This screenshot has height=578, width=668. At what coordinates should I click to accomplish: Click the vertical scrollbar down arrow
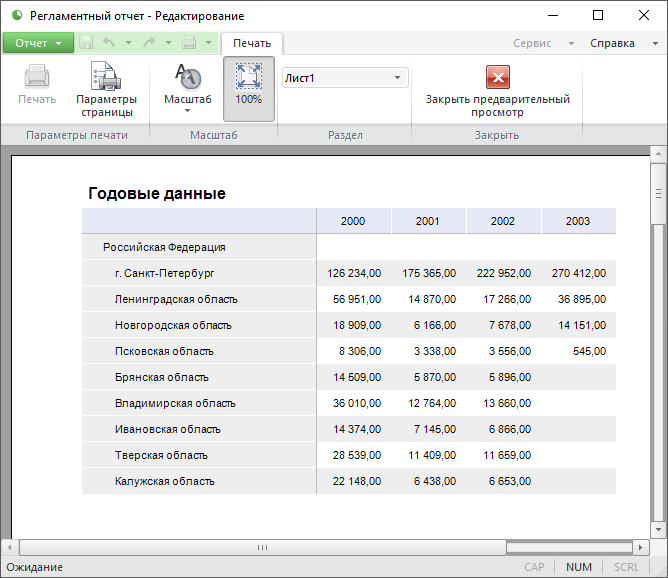point(657,529)
